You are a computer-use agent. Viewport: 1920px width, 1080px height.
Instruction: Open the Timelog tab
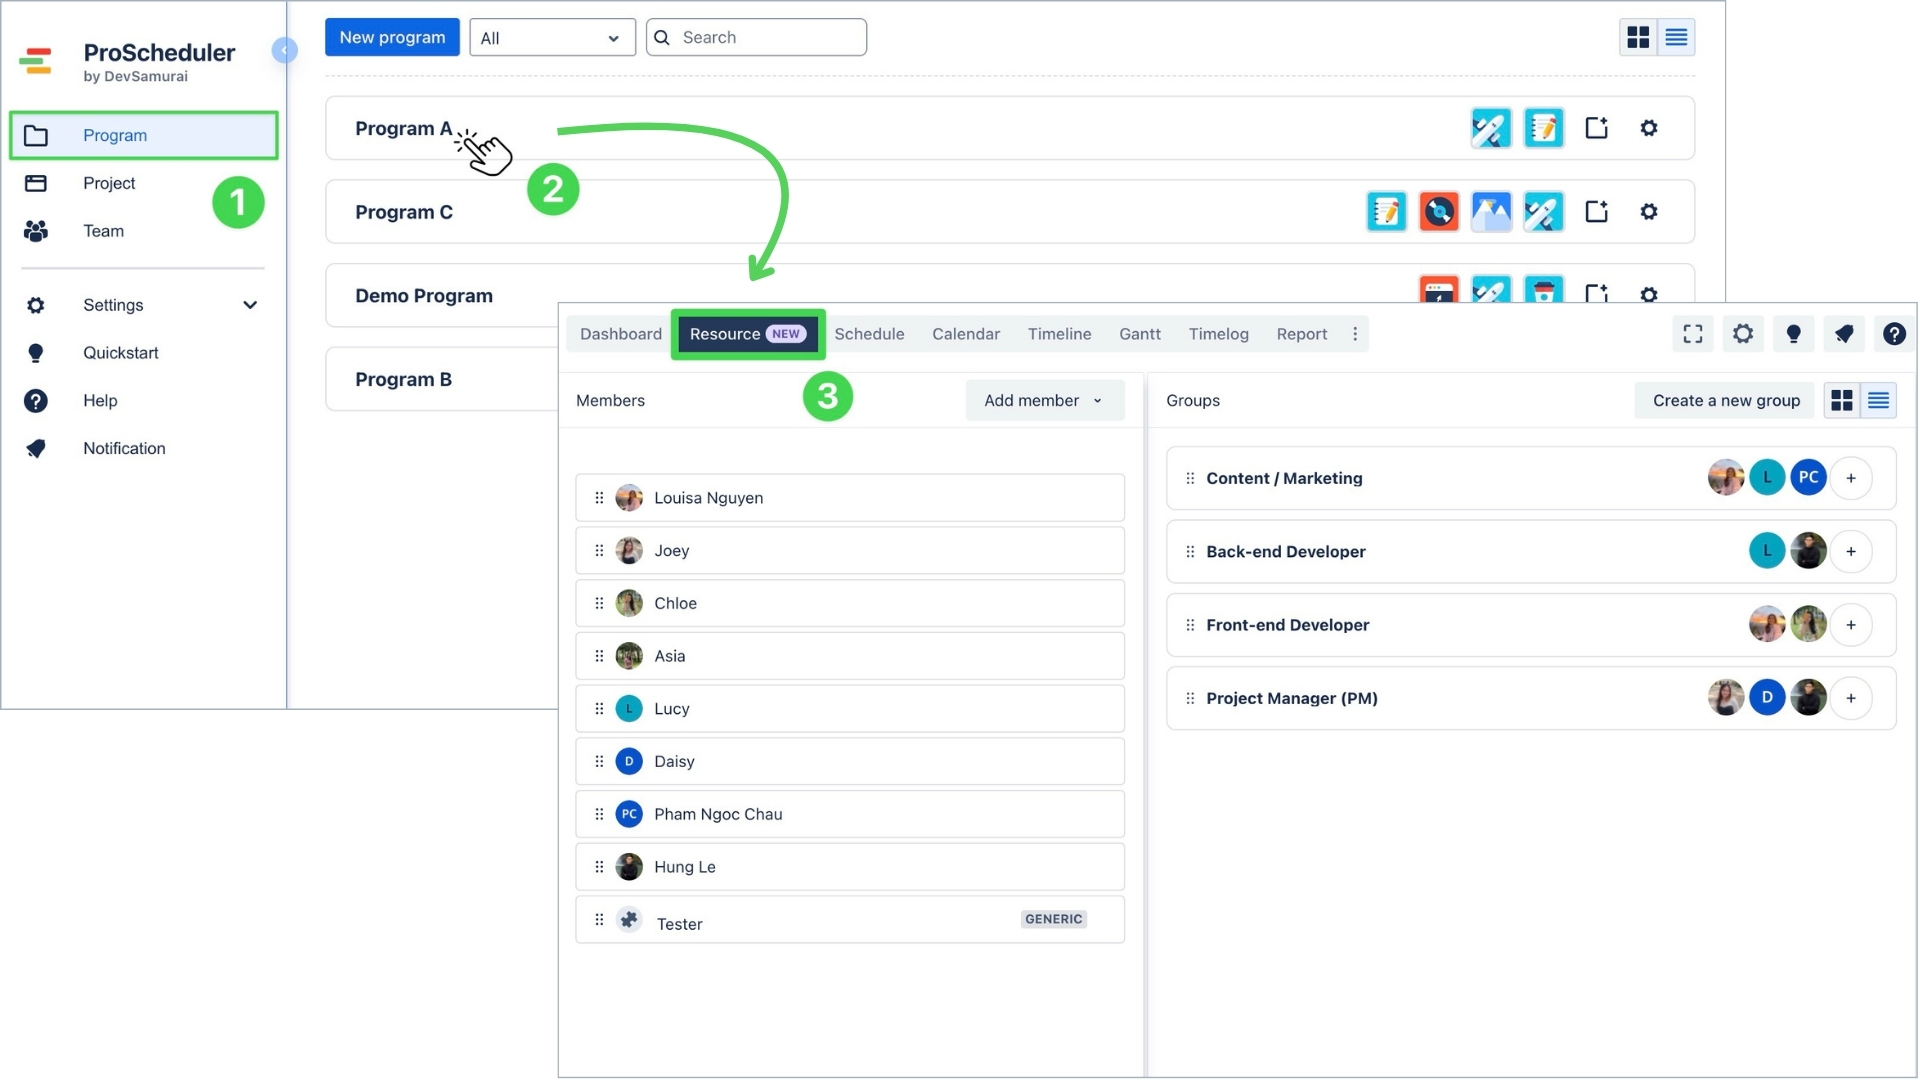coord(1218,334)
